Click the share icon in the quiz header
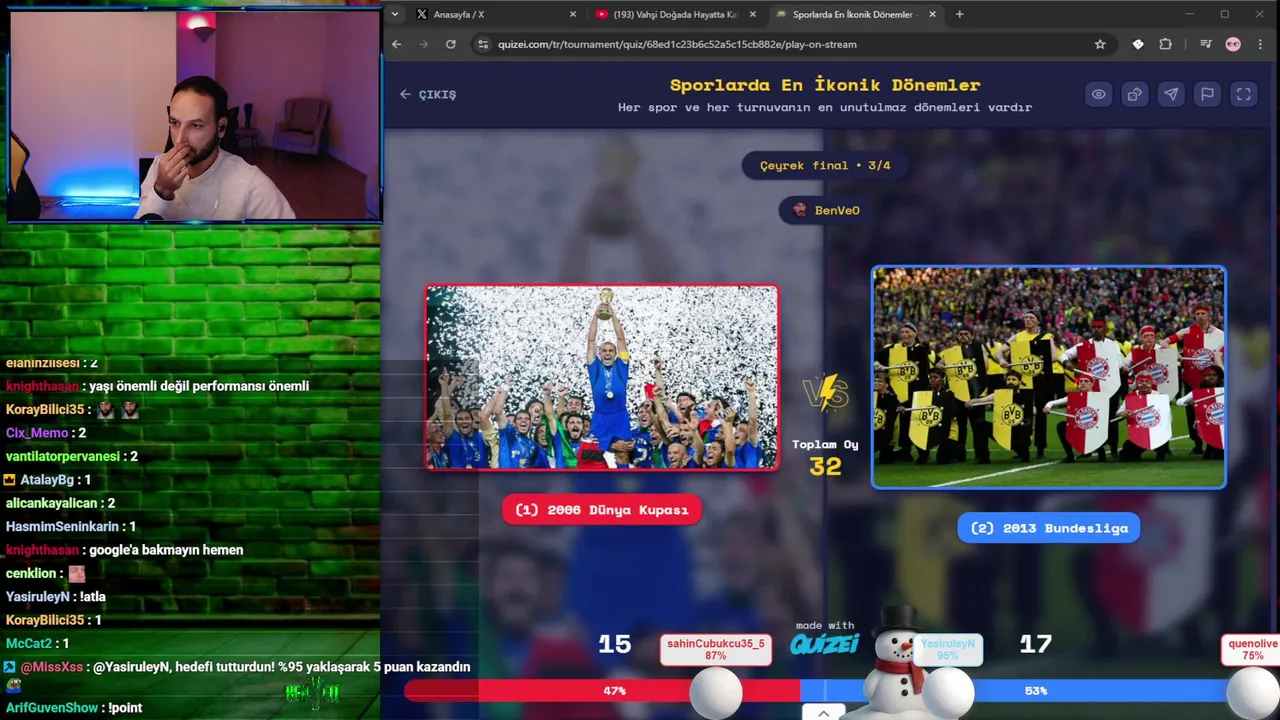The width and height of the screenshot is (1280, 720). [x=1134, y=94]
